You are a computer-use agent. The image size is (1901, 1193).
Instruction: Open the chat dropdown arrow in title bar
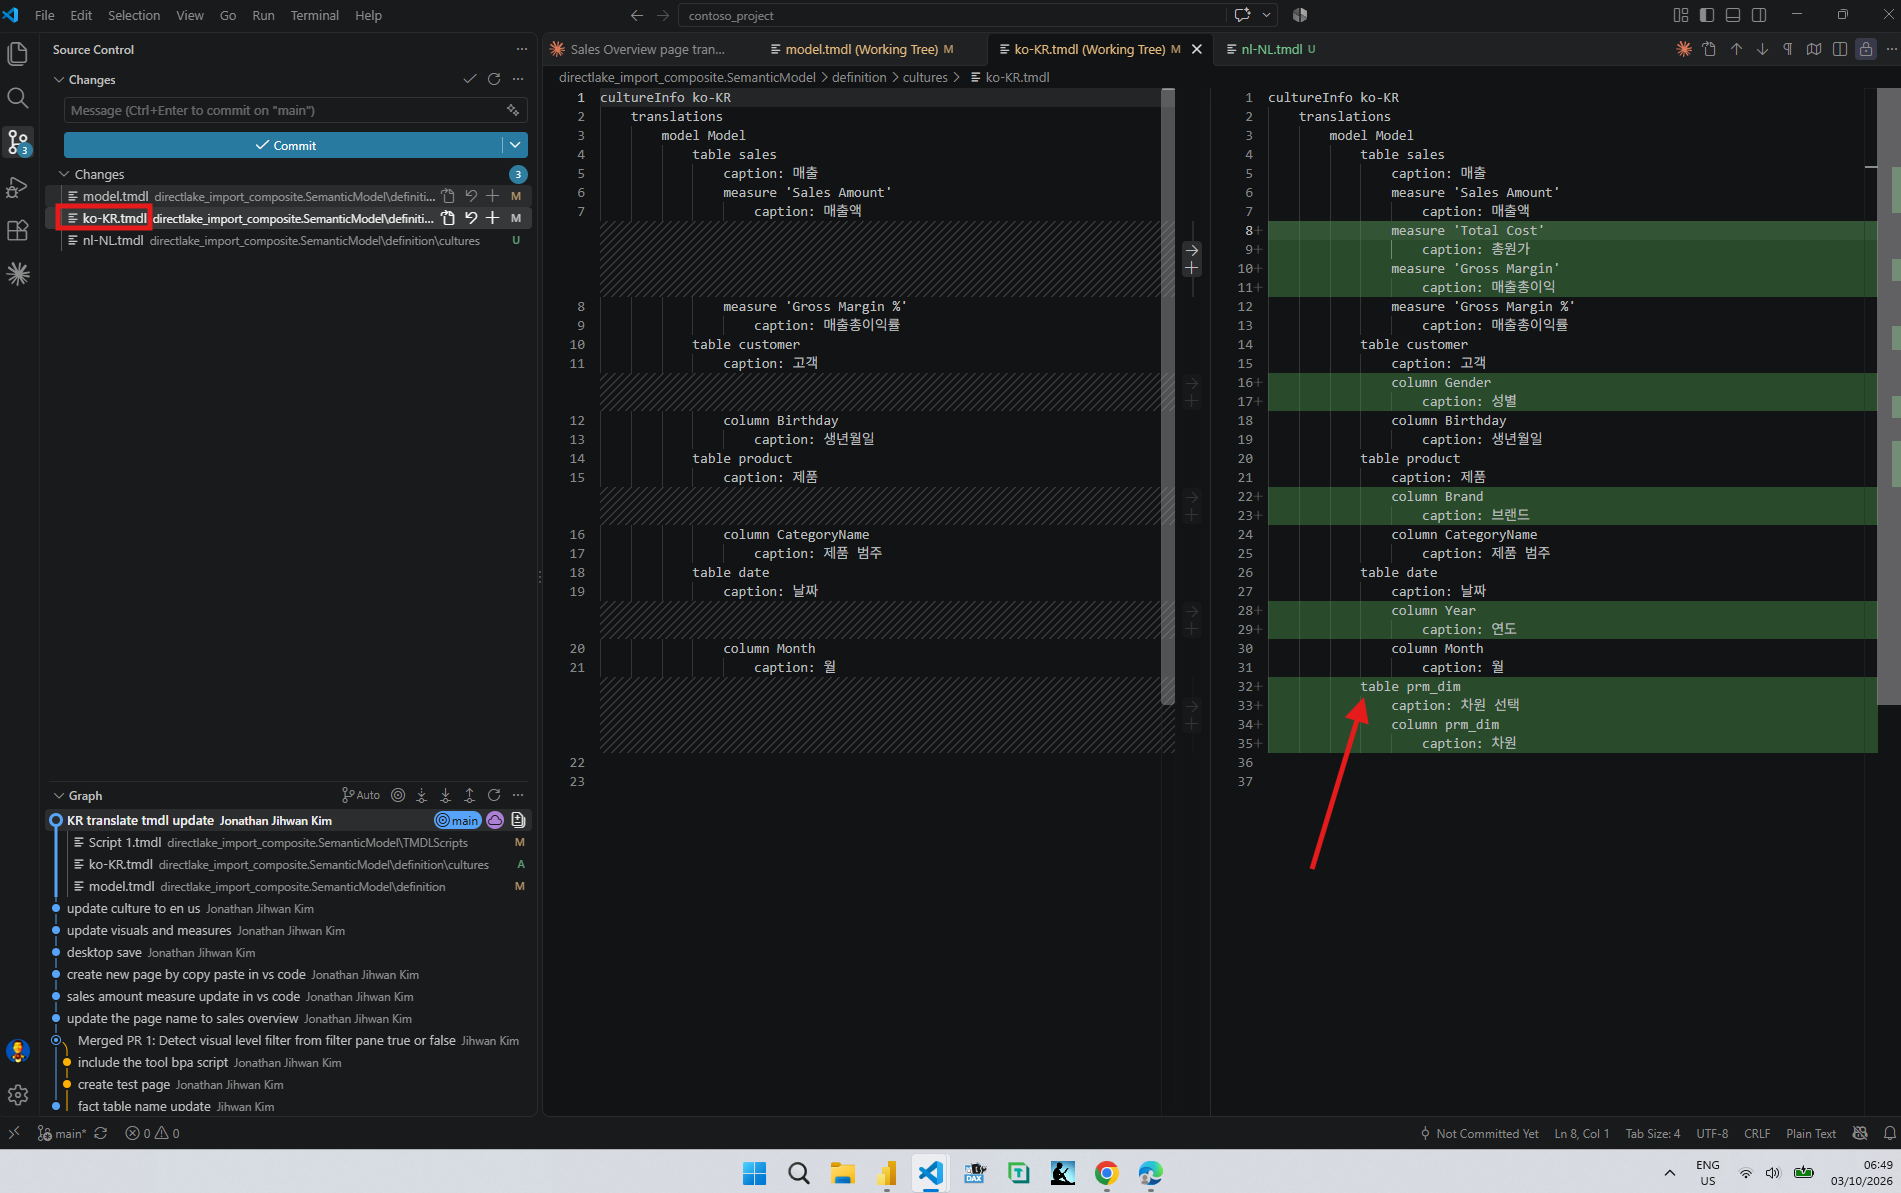coord(1267,15)
